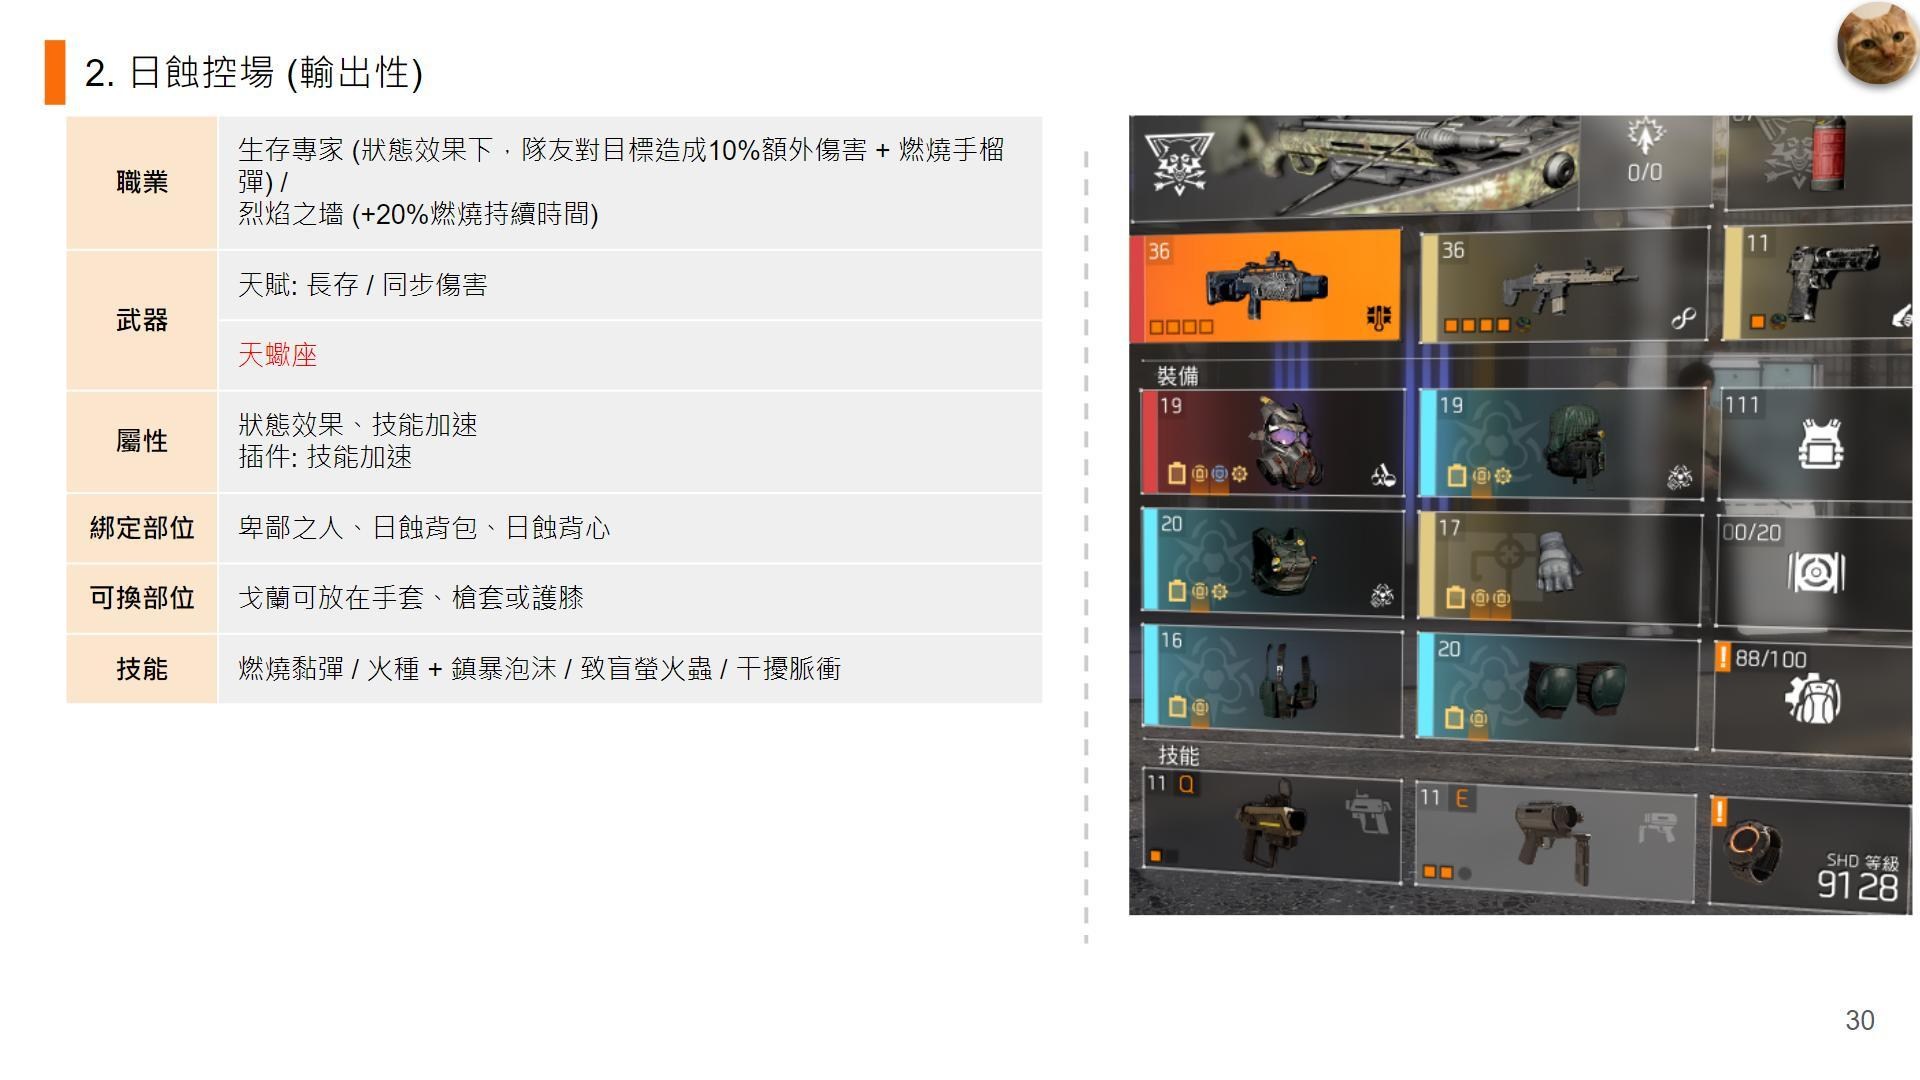The image size is (1920, 1080).
Task: Open the level 11 pistol sidearm slot
Action: click(1818, 283)
